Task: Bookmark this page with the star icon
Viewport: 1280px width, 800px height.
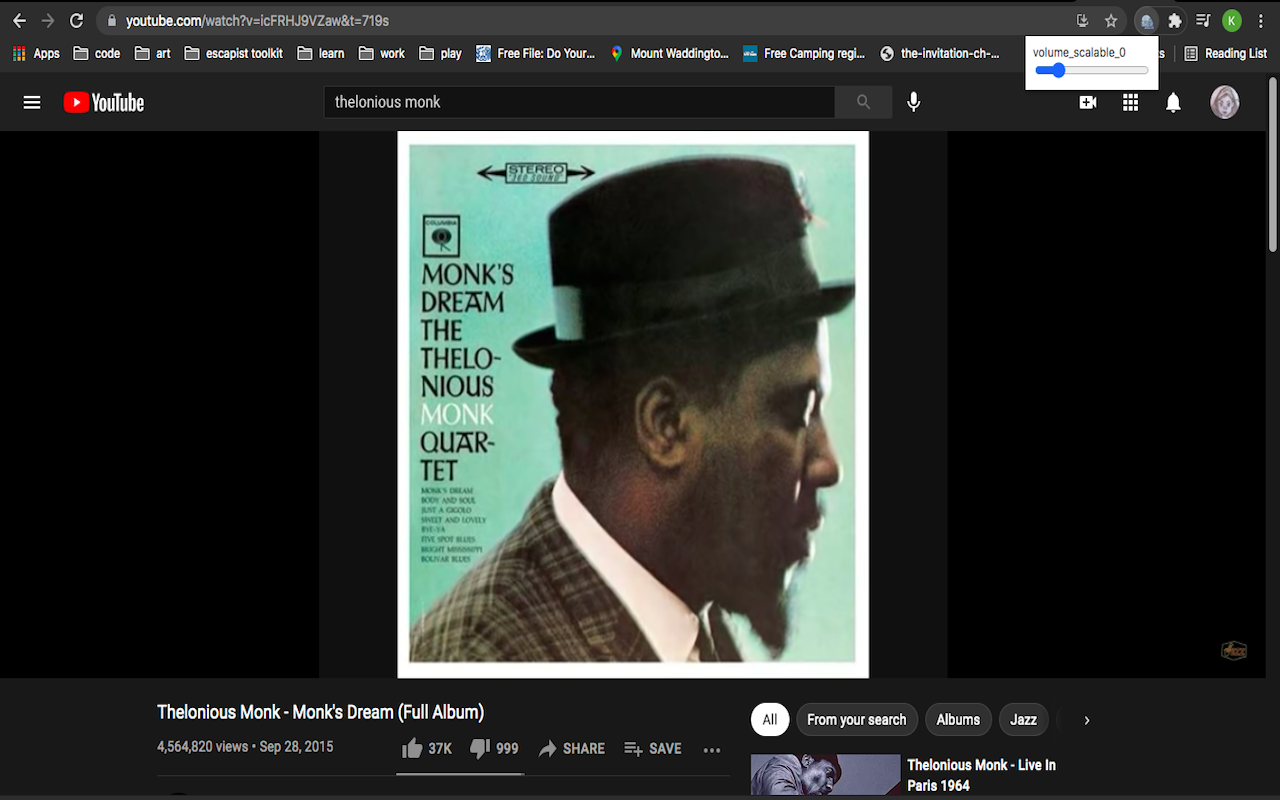Action: pyautogui.click(x=1111, y=20)
